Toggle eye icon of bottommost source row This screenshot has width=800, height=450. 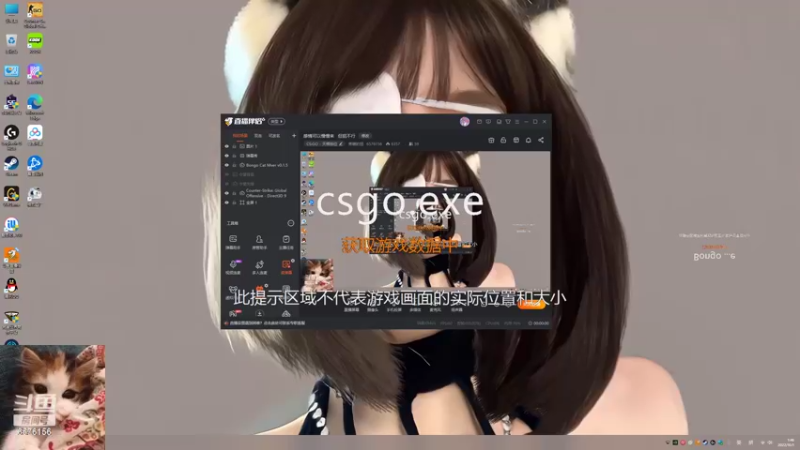pos(227,203)
